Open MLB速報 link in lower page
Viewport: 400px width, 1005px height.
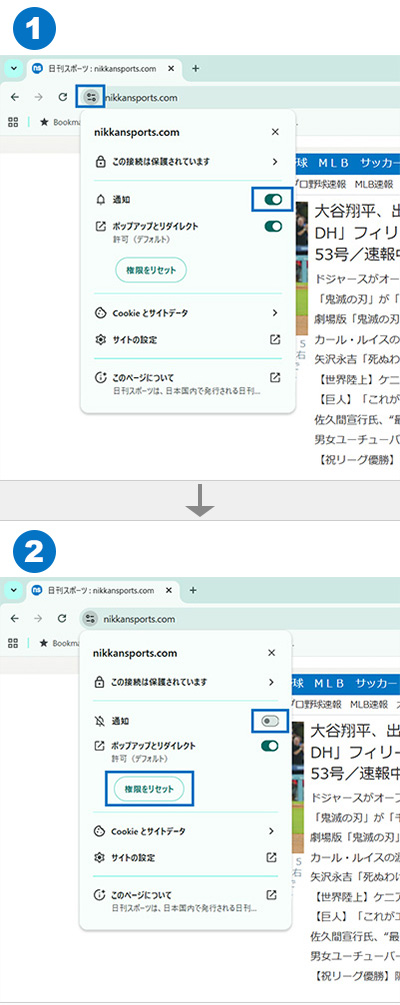(370, 704)
